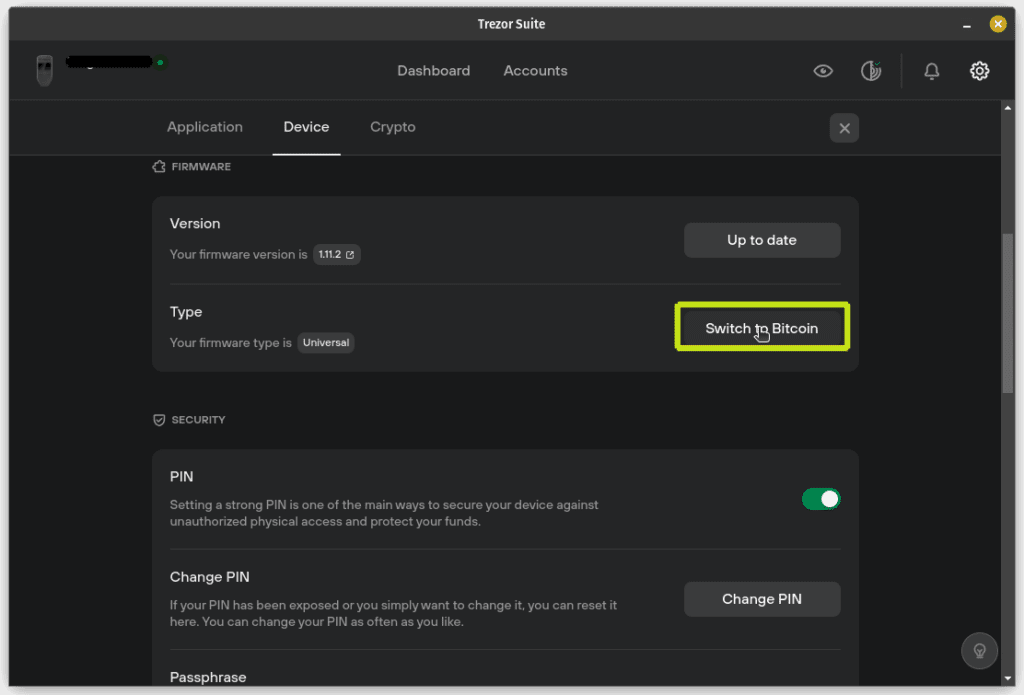Open the device selector by device name
Viewport: 1024px width, 695px height.
tap(108, 62)
